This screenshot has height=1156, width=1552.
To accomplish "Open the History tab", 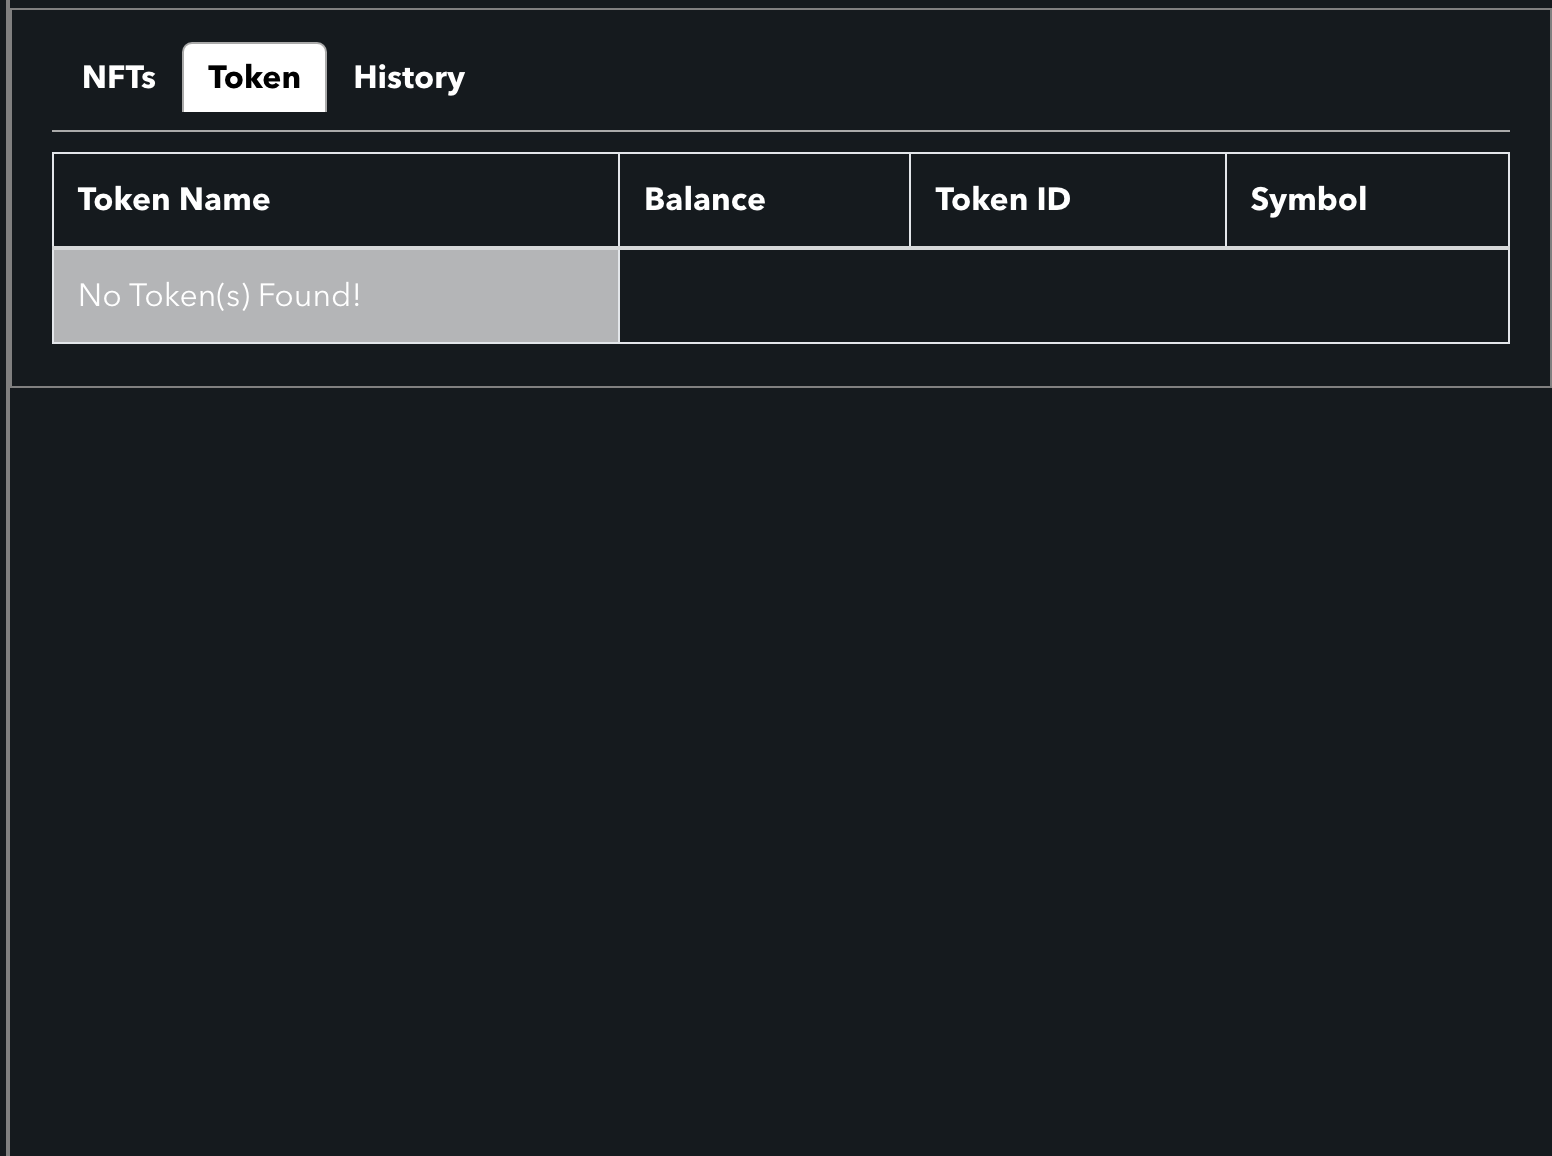I will (x=409, y=77).
